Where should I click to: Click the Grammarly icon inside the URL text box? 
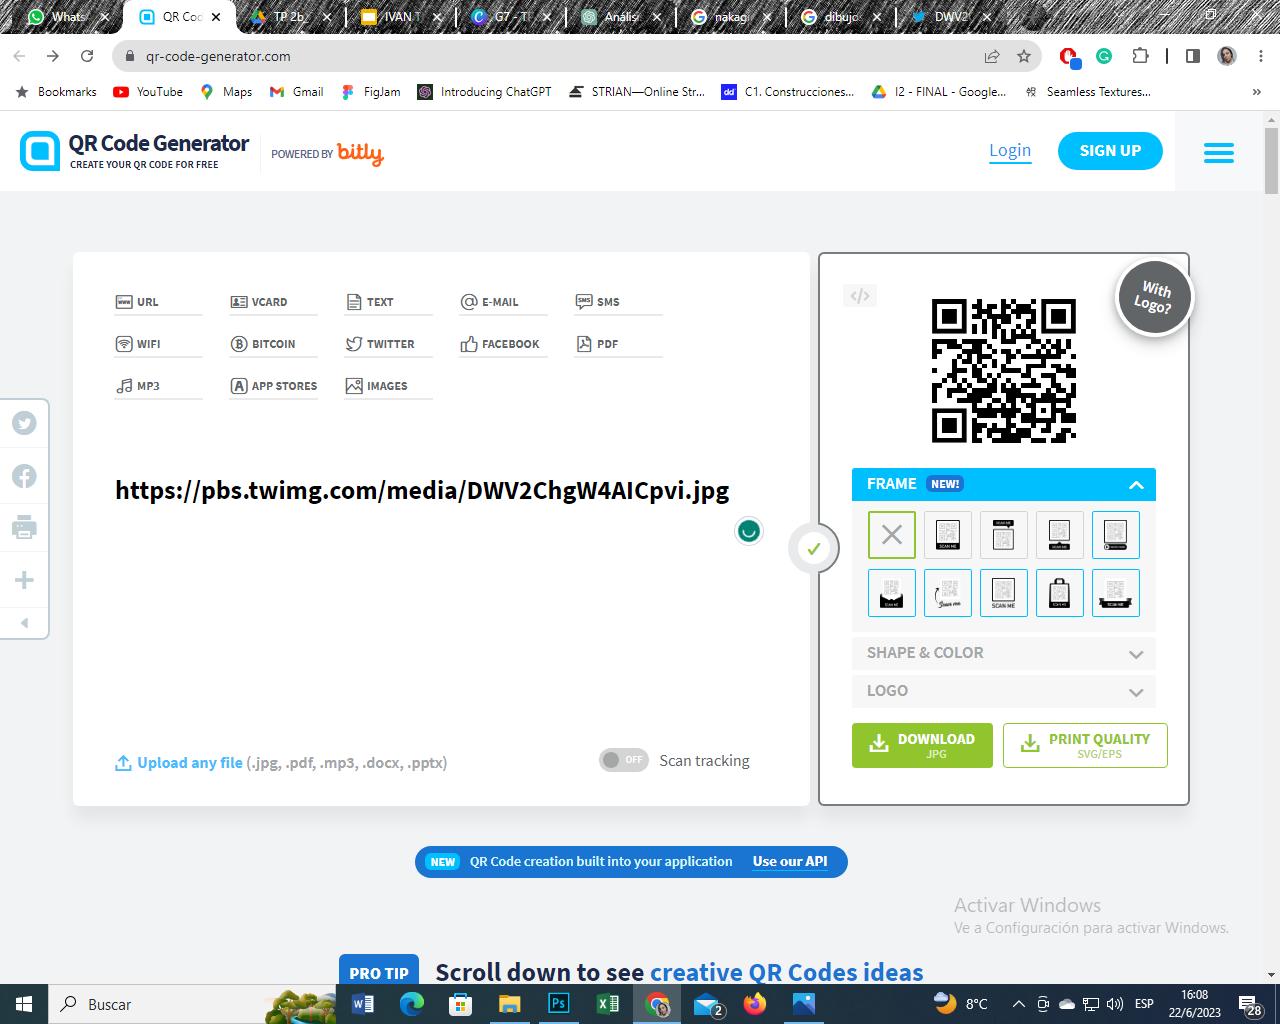(748, 530)
